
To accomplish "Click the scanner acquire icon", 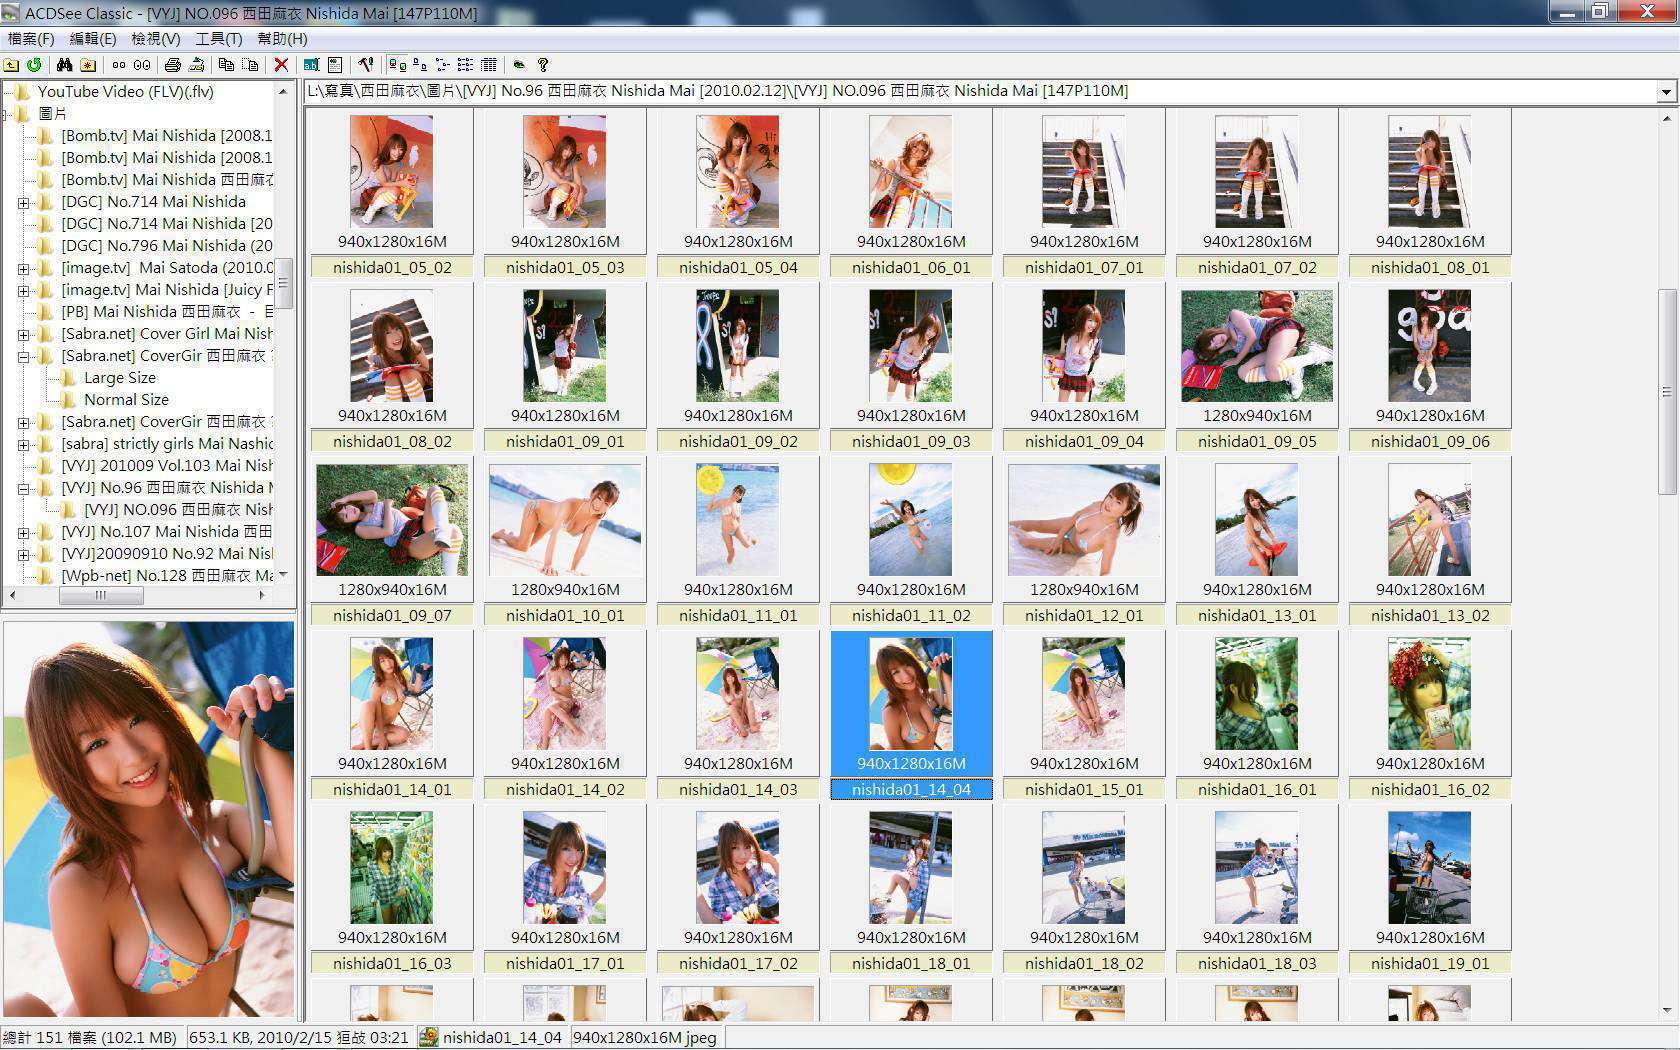I will click(x=196, y=65).
